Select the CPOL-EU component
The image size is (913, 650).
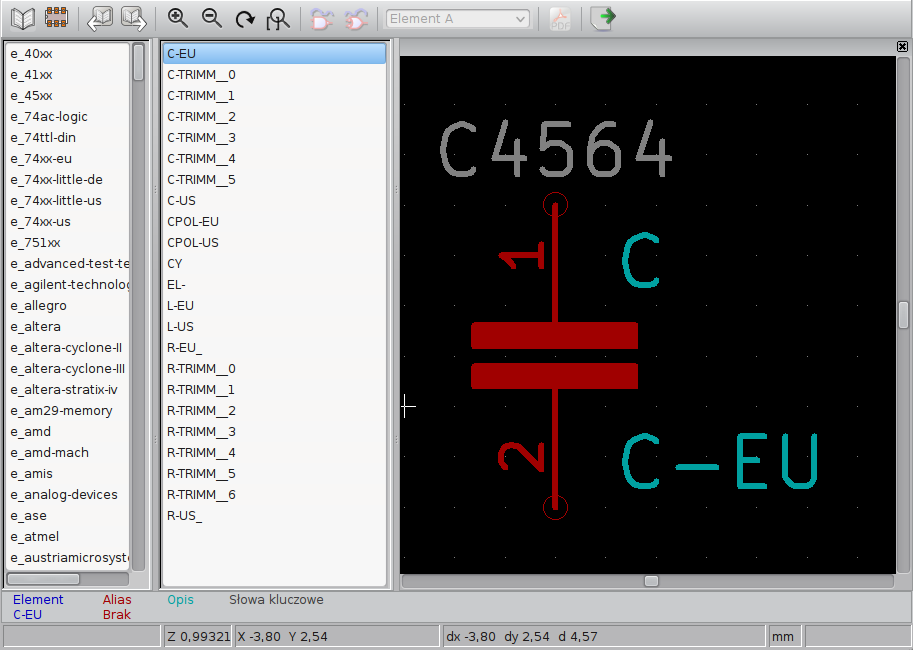193,222
